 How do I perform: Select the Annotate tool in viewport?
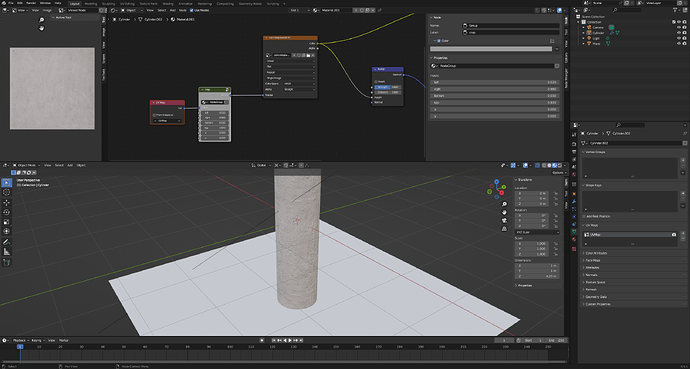[7, 242]
